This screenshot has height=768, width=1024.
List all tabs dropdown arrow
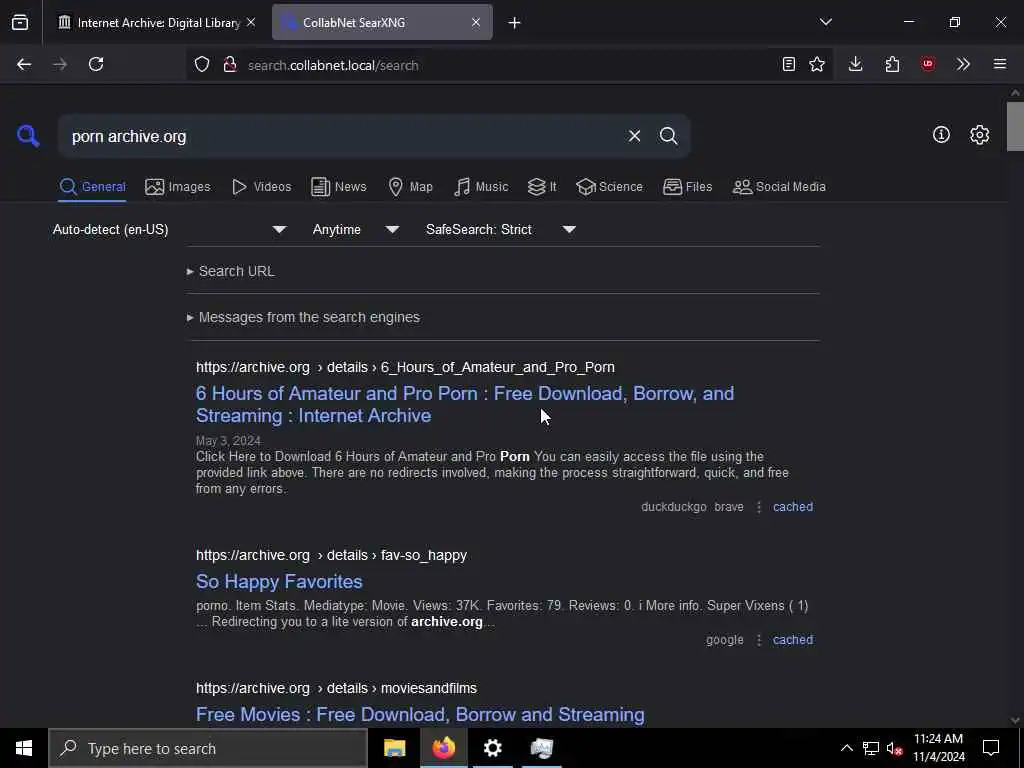pyautogui.click(x=825, y=22)
